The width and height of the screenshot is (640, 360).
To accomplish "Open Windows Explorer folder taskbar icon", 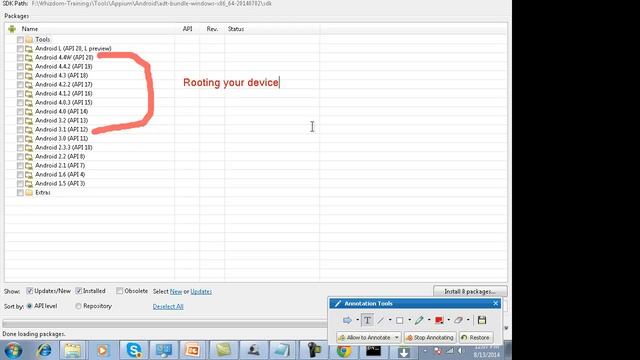I will pyautogui.click(x=73, y=351).
